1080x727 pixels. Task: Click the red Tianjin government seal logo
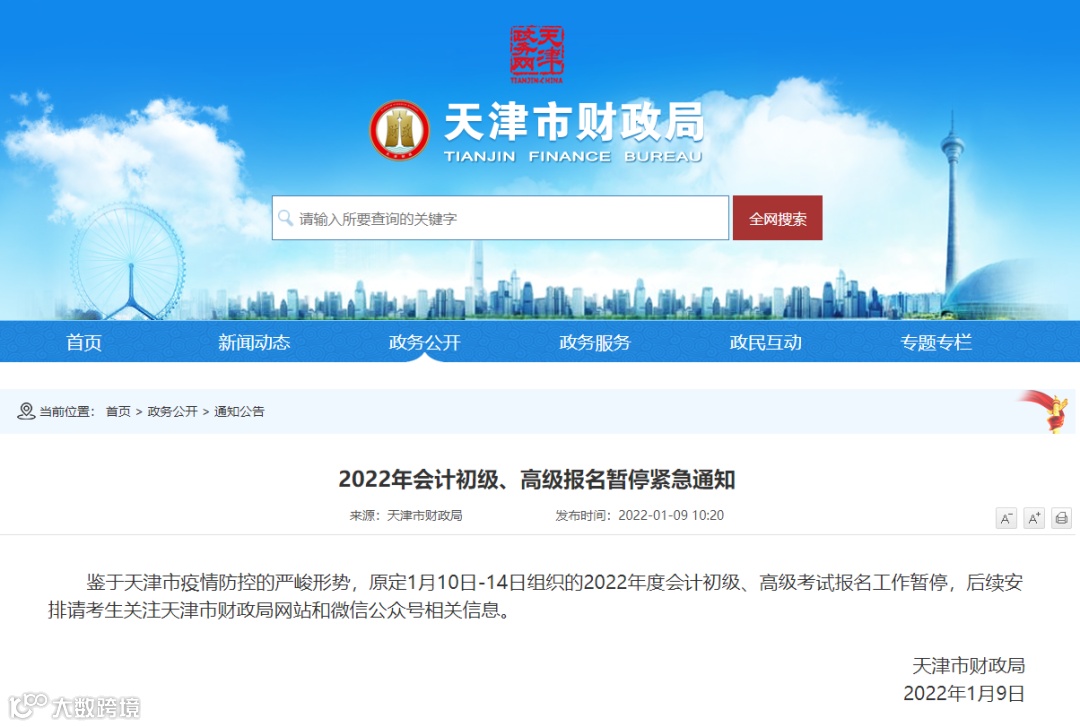click(537, 54)
